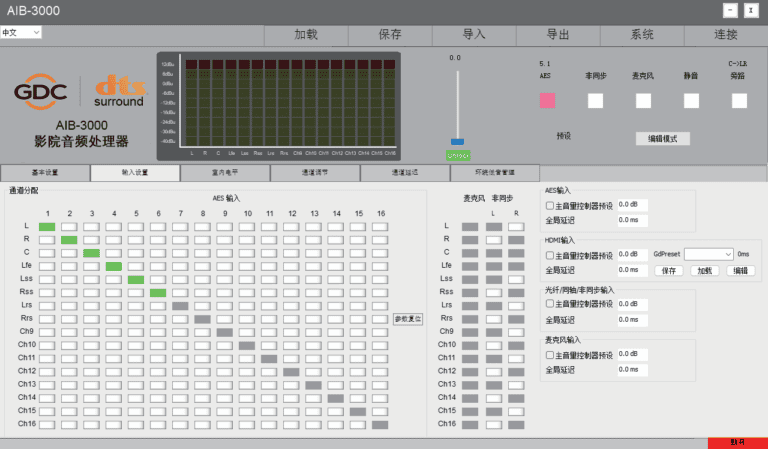Open the GdPreset dropdown in HDMI输入
The image size is (768, 449).
(x=709, y=254)
